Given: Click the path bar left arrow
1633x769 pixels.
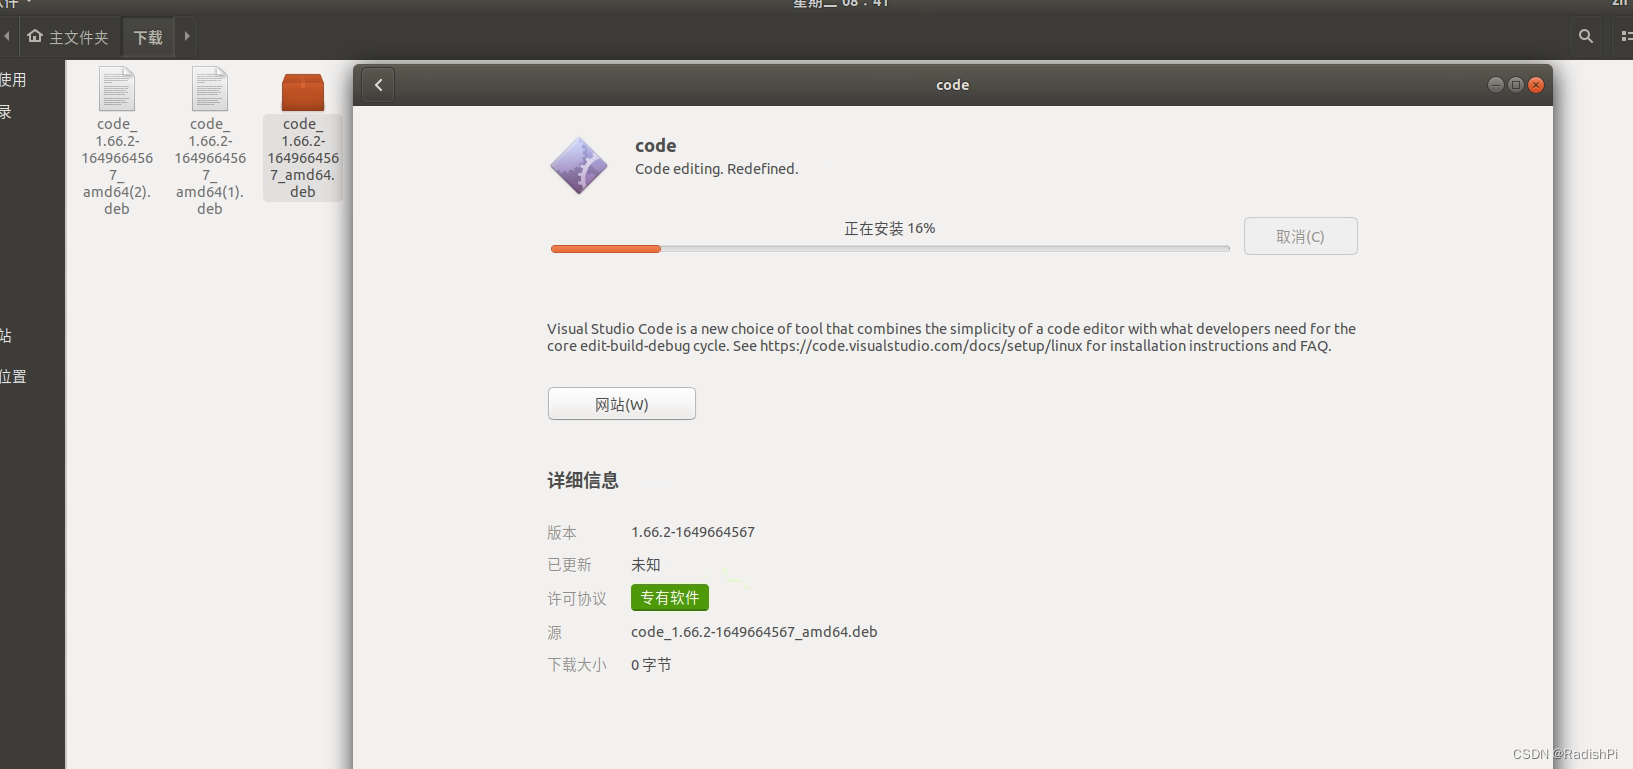Looking at the screenshot, I should click(x=6, y=36).
